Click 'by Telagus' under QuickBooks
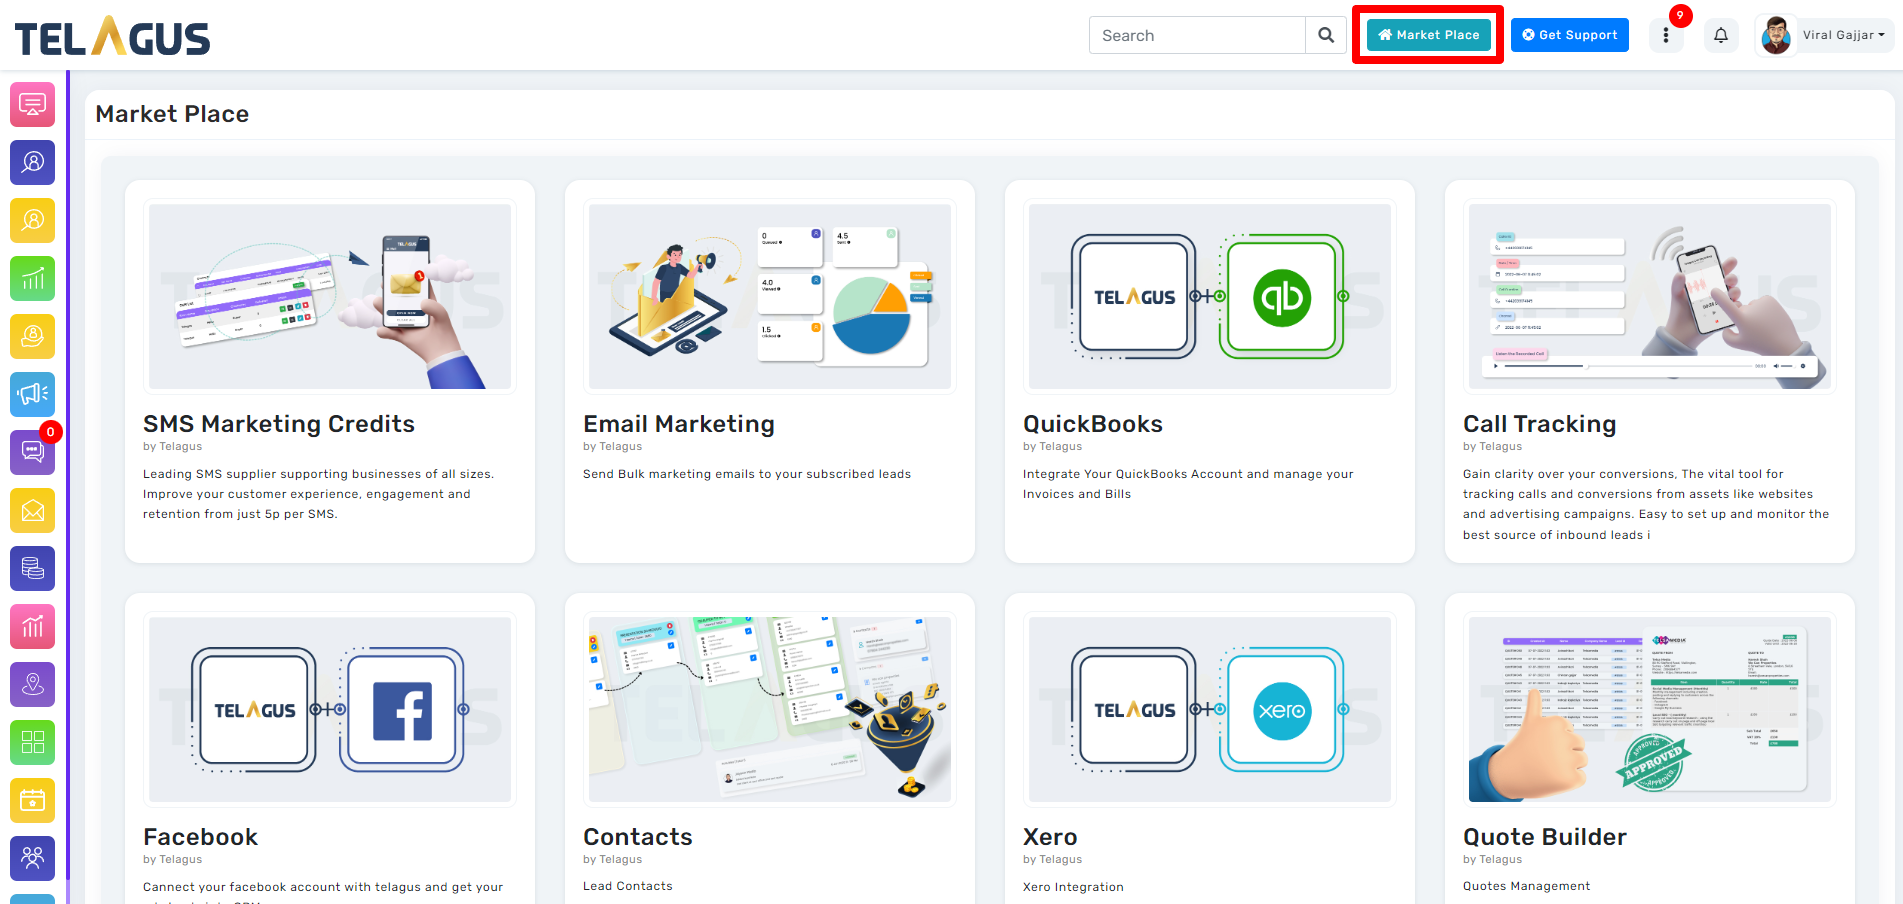Screen dimensions: 1903x904 1052,447
